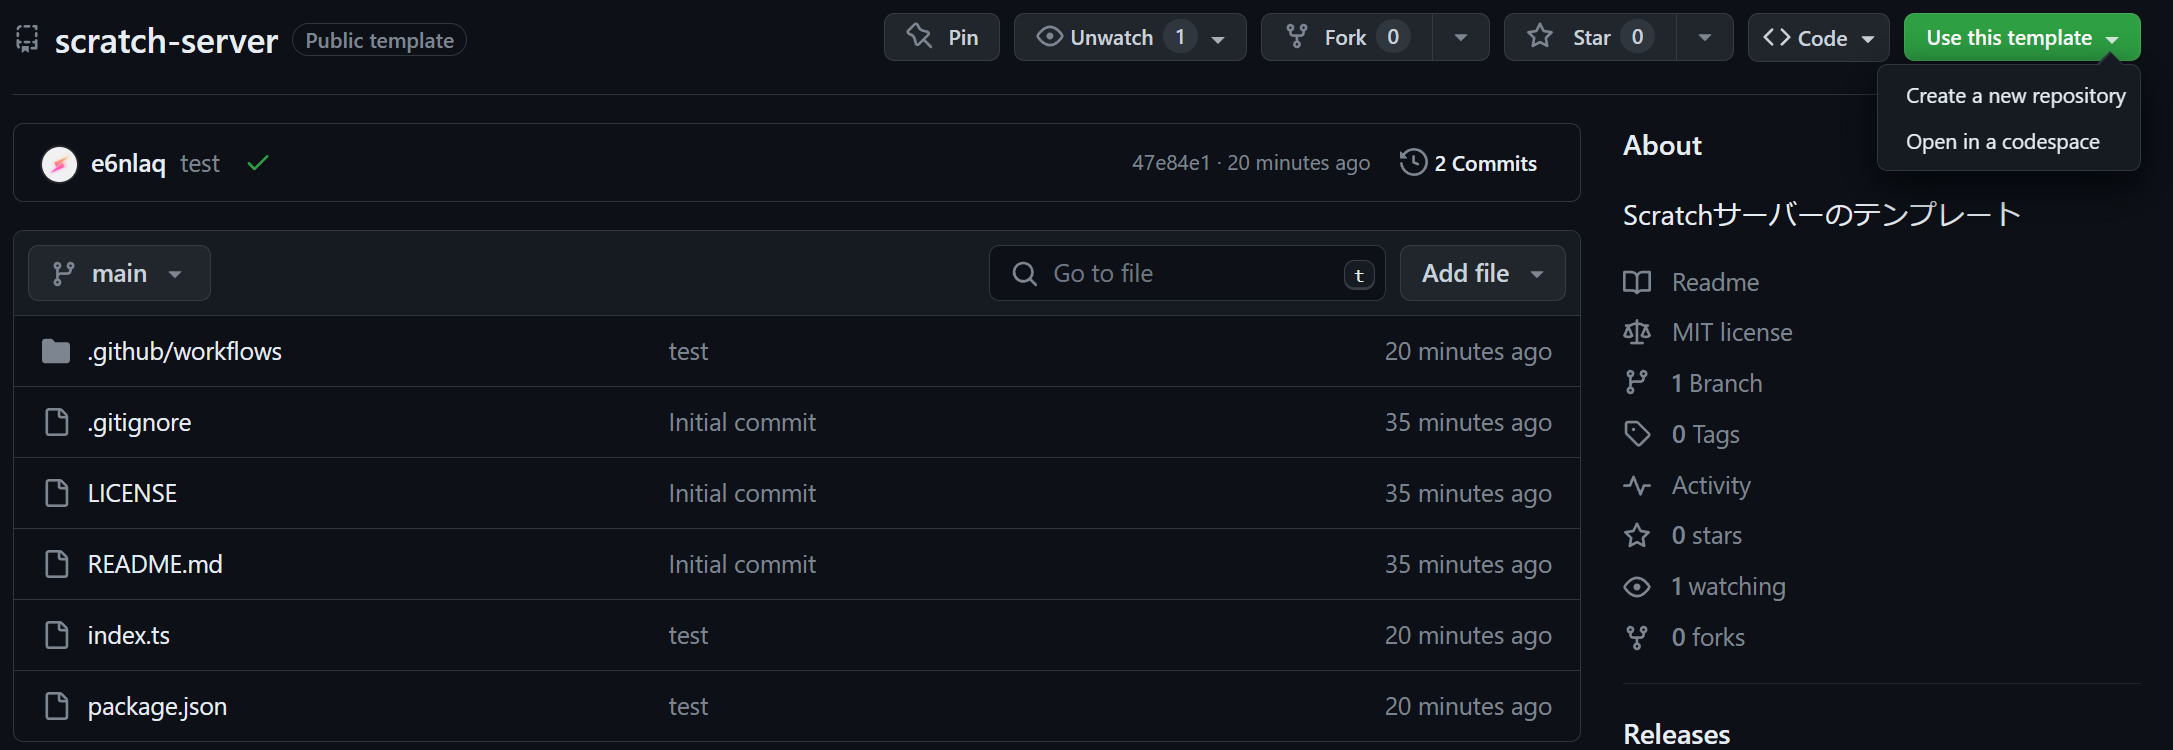Click the 0 Tags link
The image size is (2173, 750).
tap(1706, 434)
